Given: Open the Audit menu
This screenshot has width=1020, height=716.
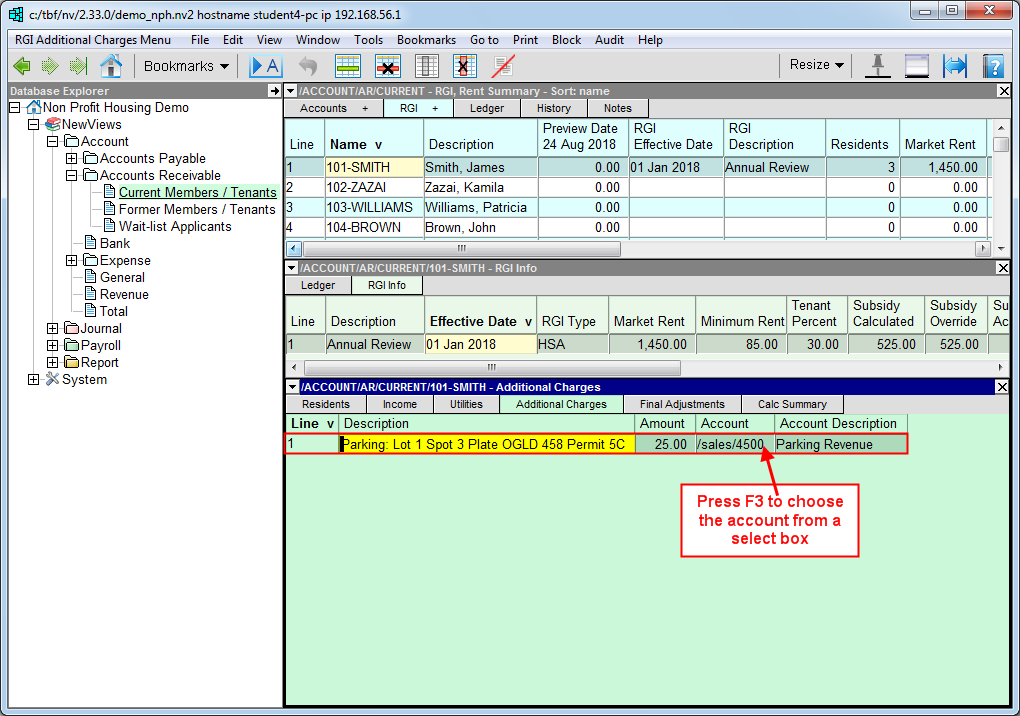Looking at the screenshot, I should 609,40.
